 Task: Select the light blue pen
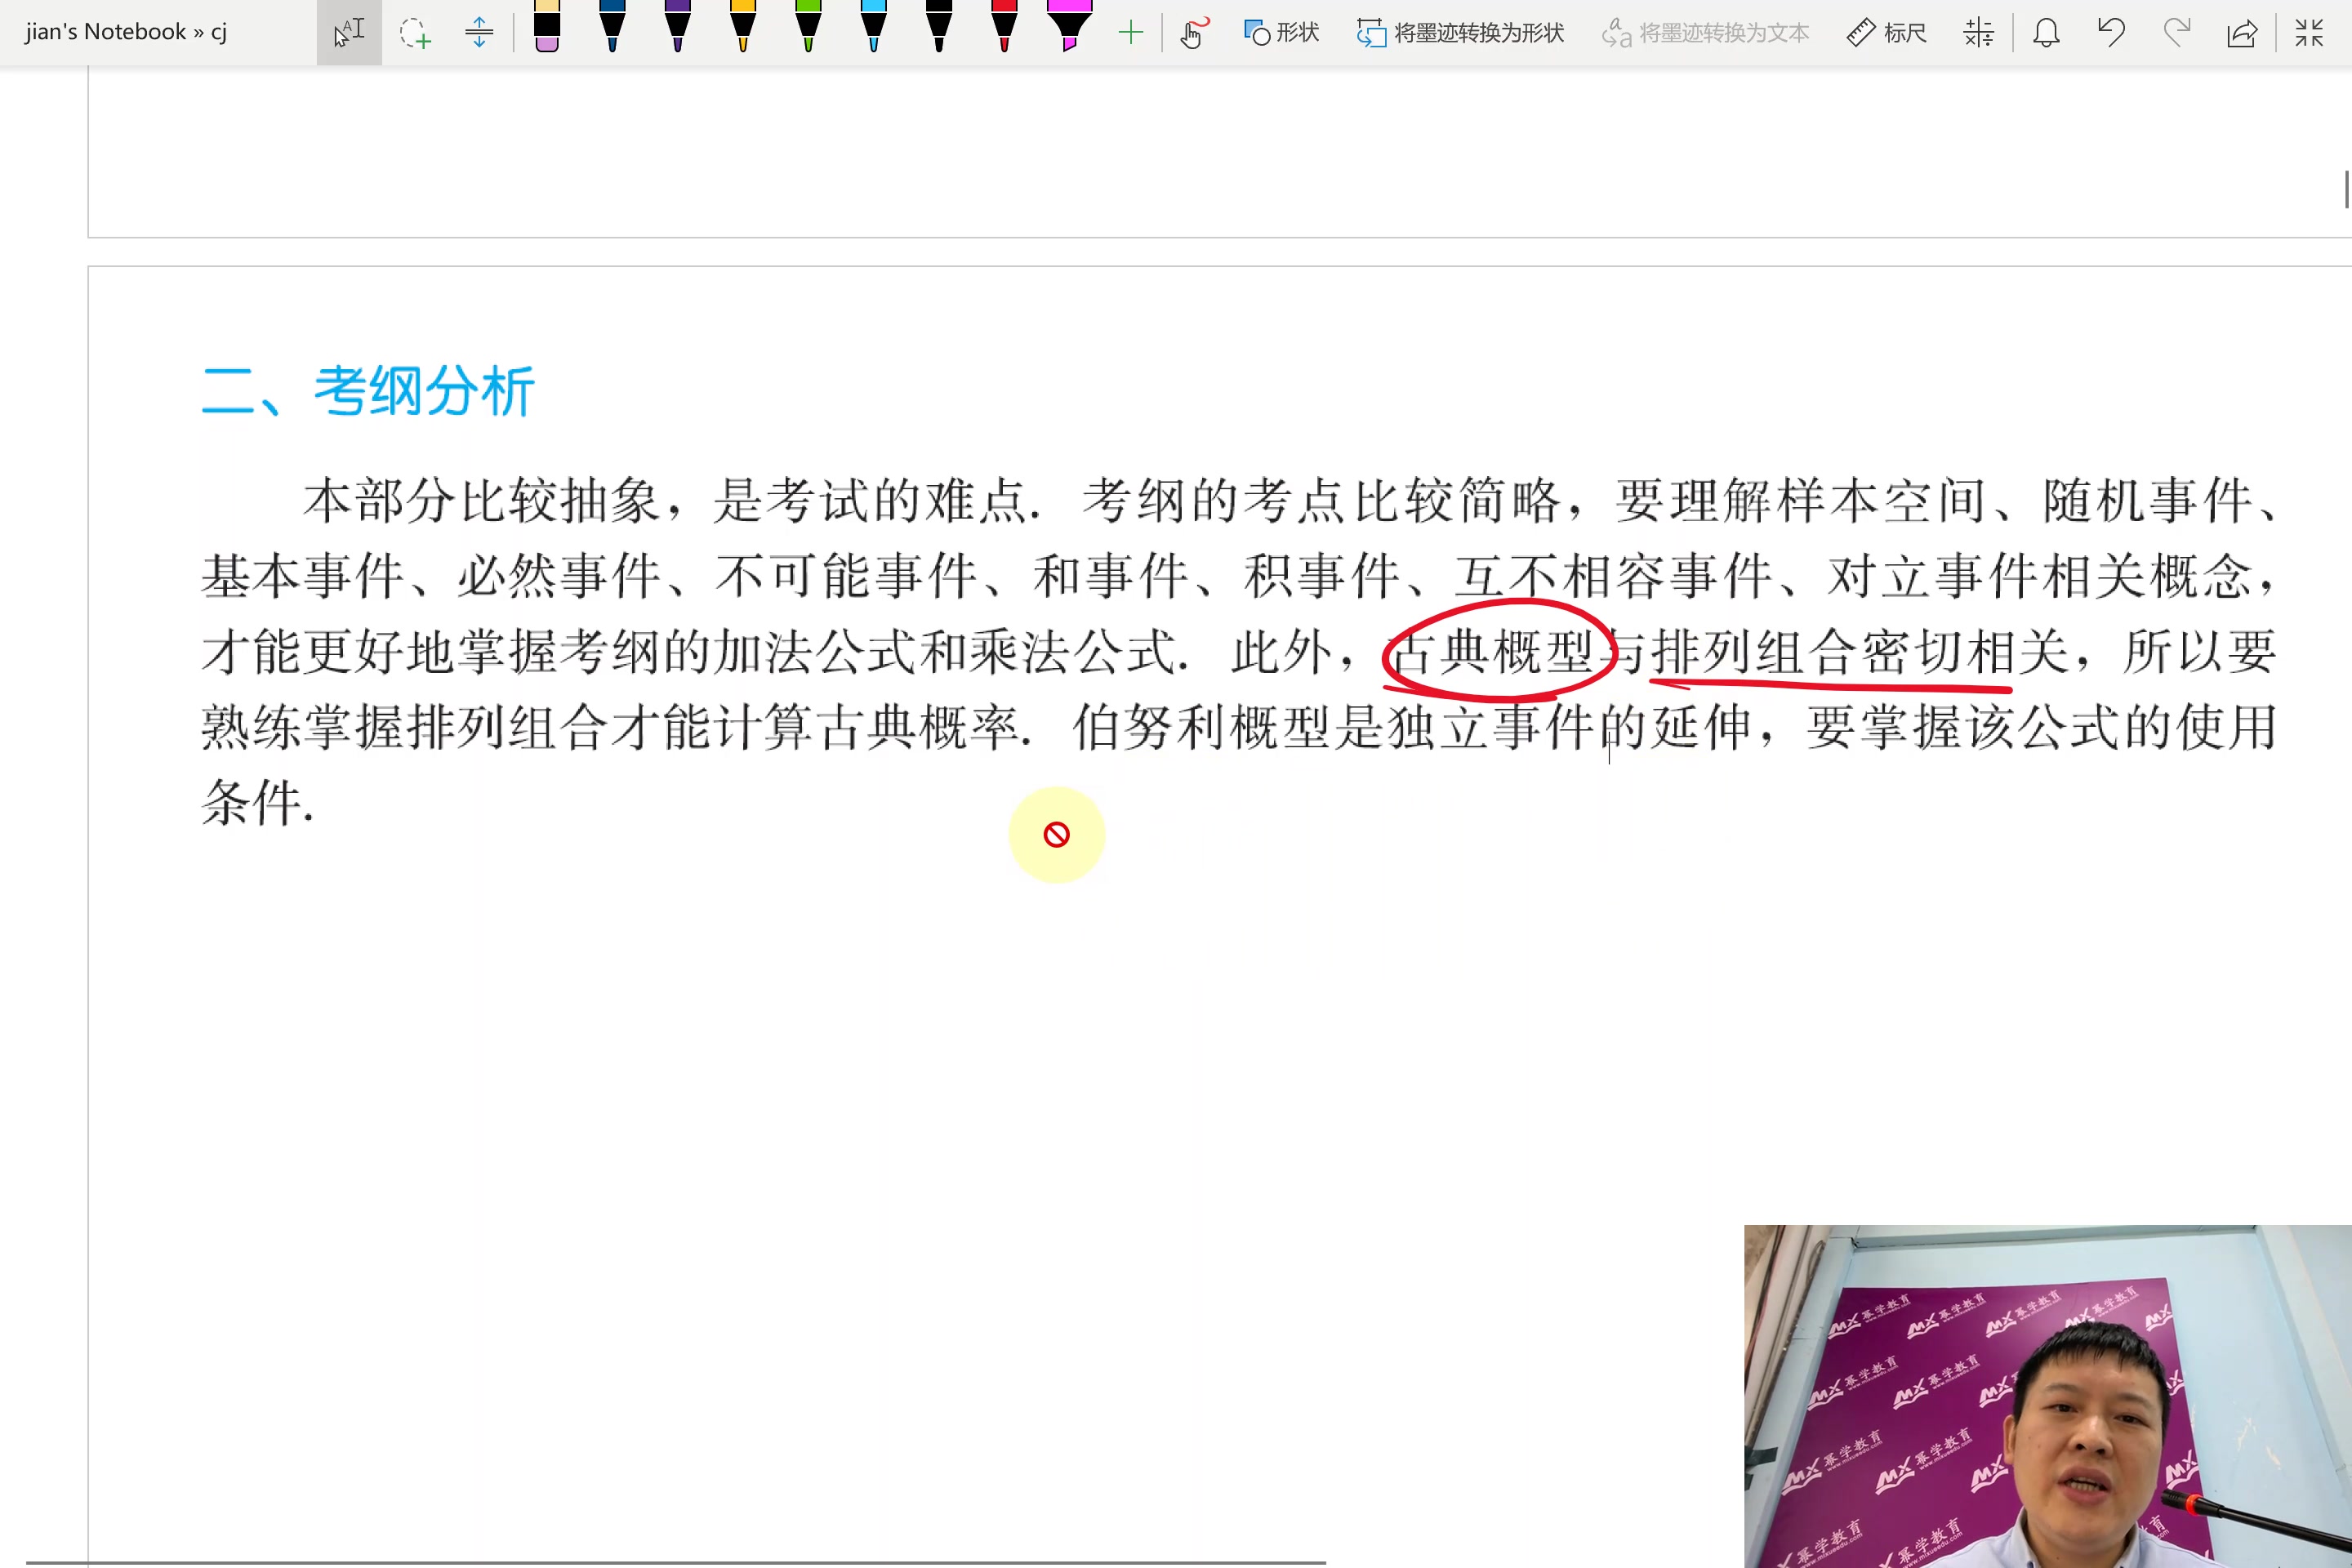point(873,28)
